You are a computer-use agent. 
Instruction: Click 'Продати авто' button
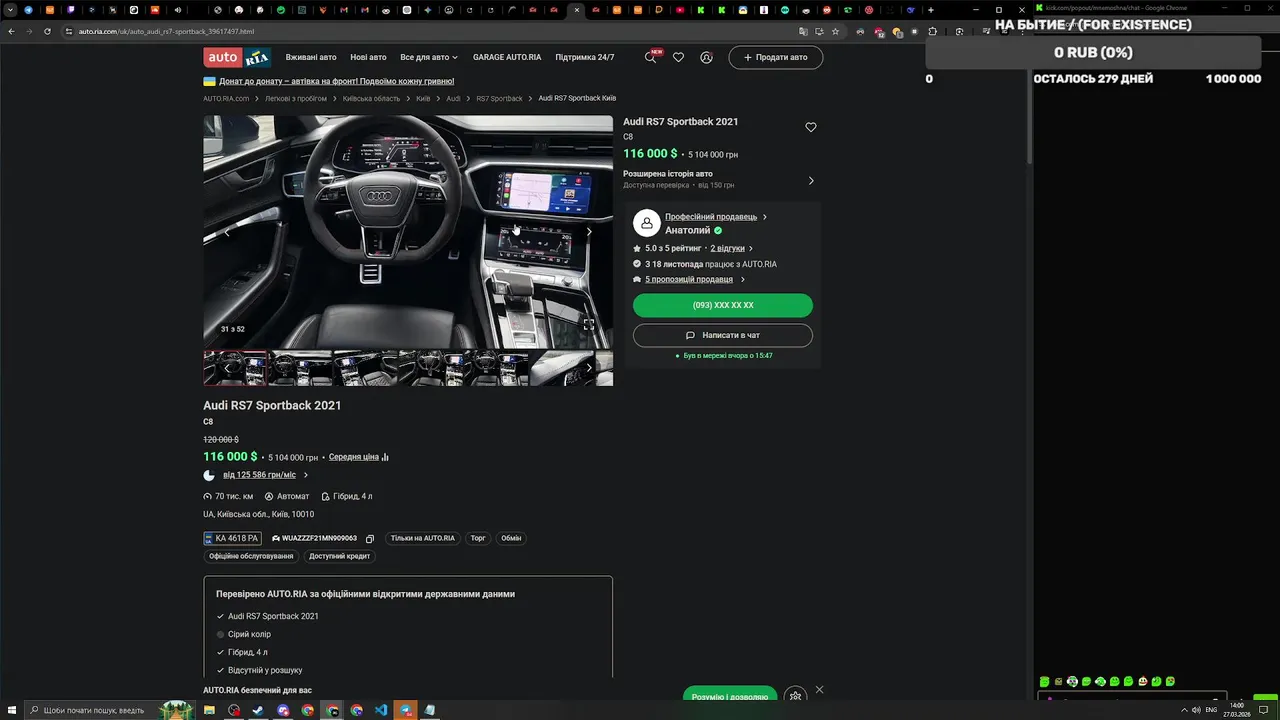776,57
